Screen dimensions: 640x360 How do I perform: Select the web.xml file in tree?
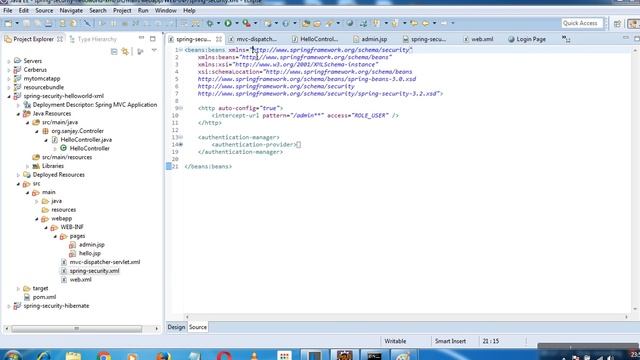click(x=80, y=280)
